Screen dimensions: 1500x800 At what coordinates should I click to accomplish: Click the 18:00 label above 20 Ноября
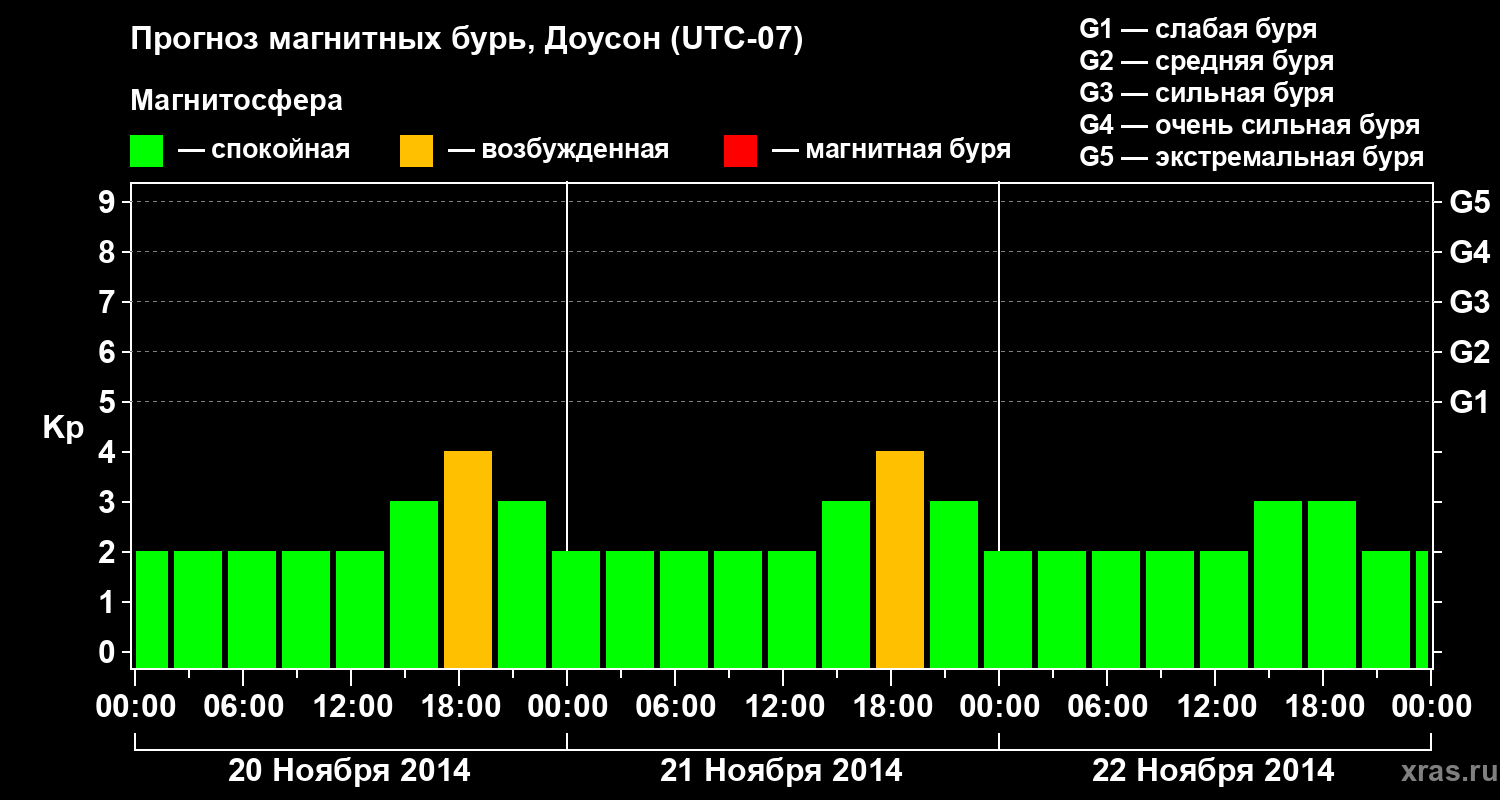click(460, 707)
